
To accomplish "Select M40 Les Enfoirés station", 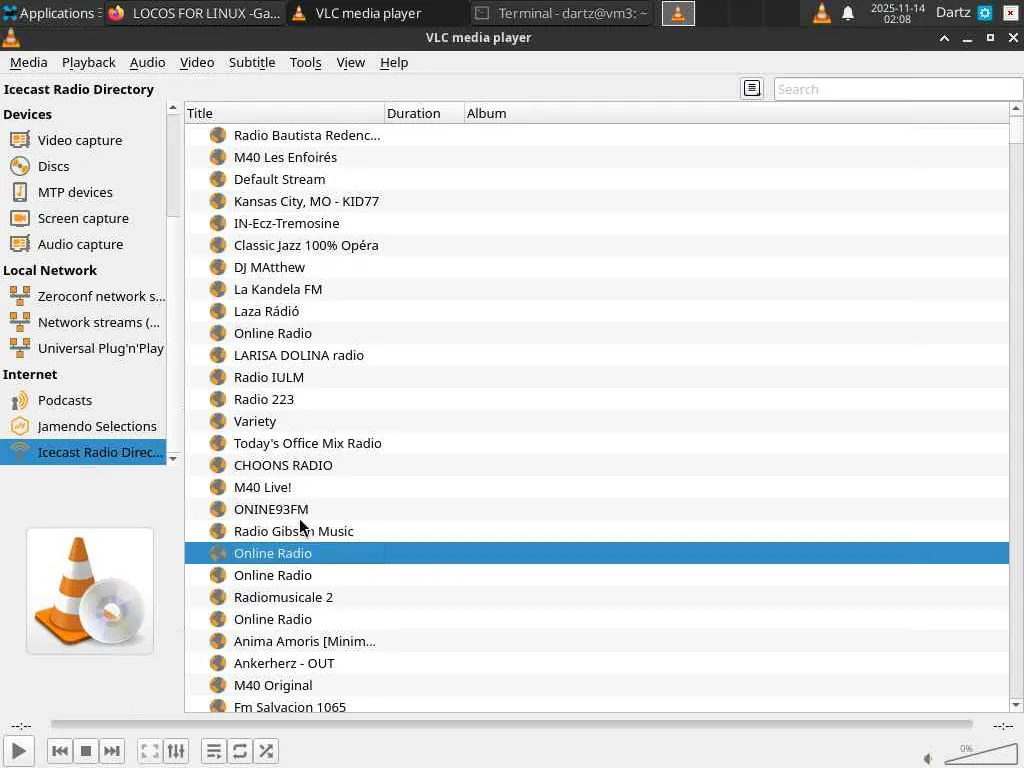I will tap(597, 157).
